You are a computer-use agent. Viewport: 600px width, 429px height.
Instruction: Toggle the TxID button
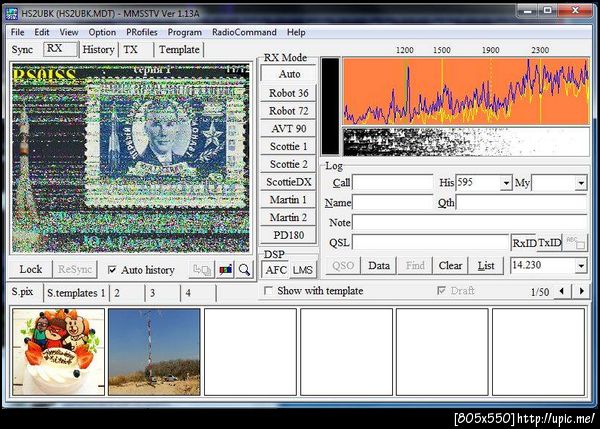click(x=549, y=243)
